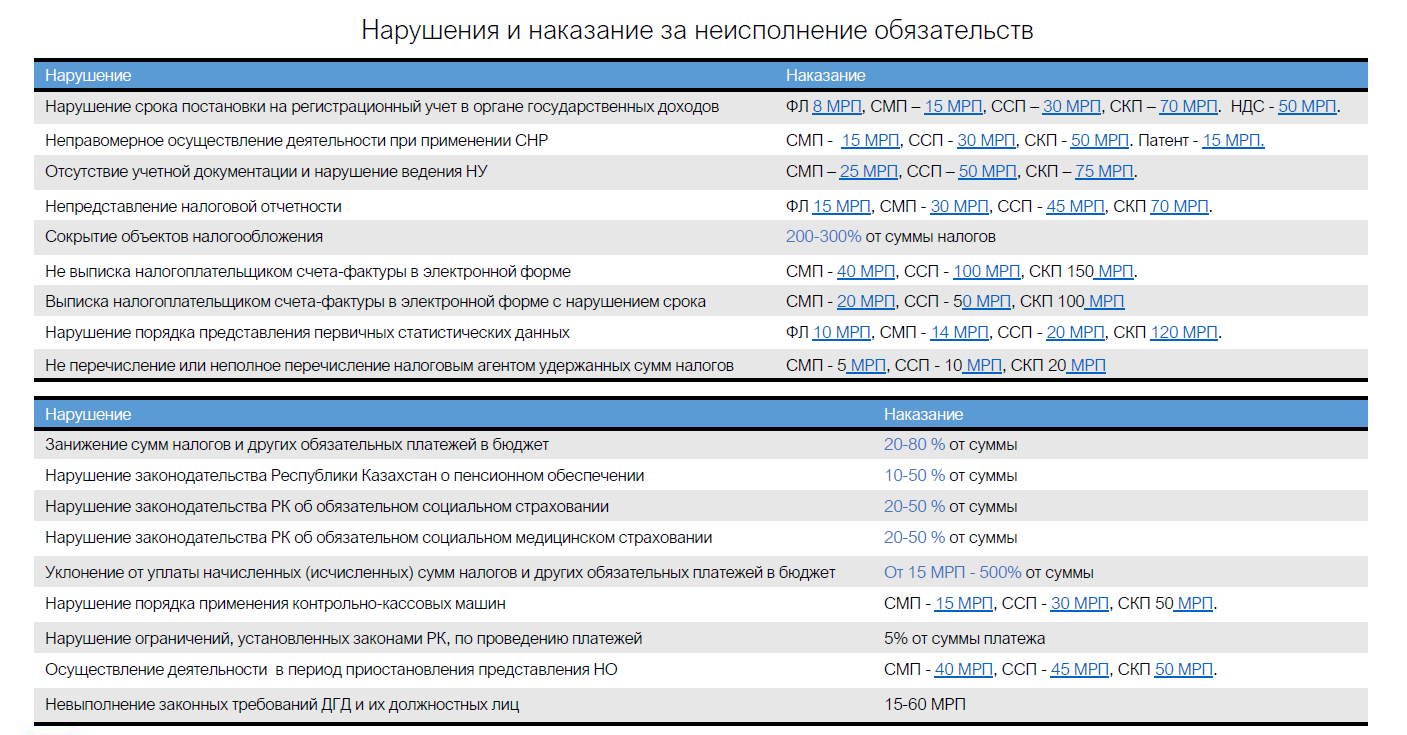This screenshot has width=1407, height=735.
Task: Open the 100 МРП link for ССП e-invoice non-issuance
Action: (987, 271)
